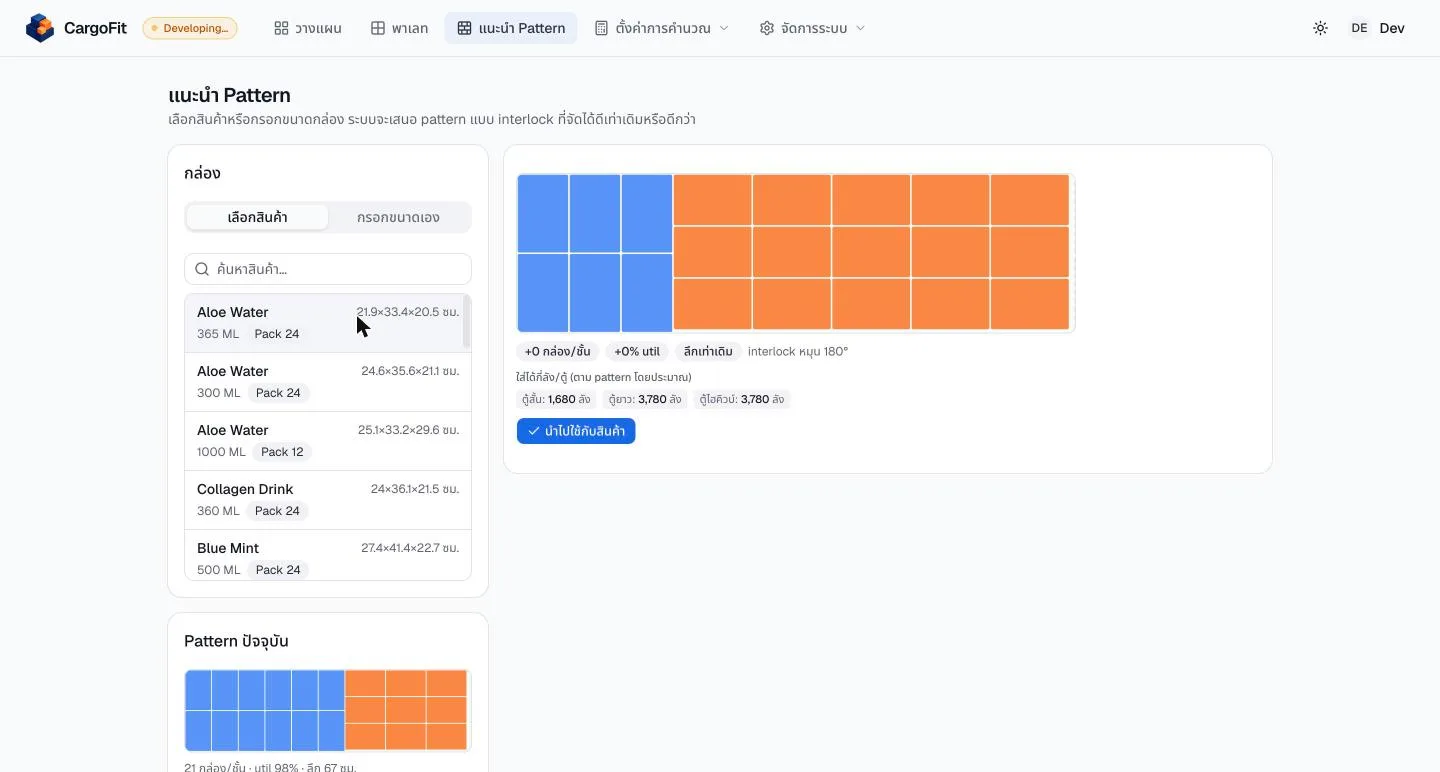Click the Pack 24 badge on Collagen Drink
The image size is (1440, 772).
tap(277, 511)
